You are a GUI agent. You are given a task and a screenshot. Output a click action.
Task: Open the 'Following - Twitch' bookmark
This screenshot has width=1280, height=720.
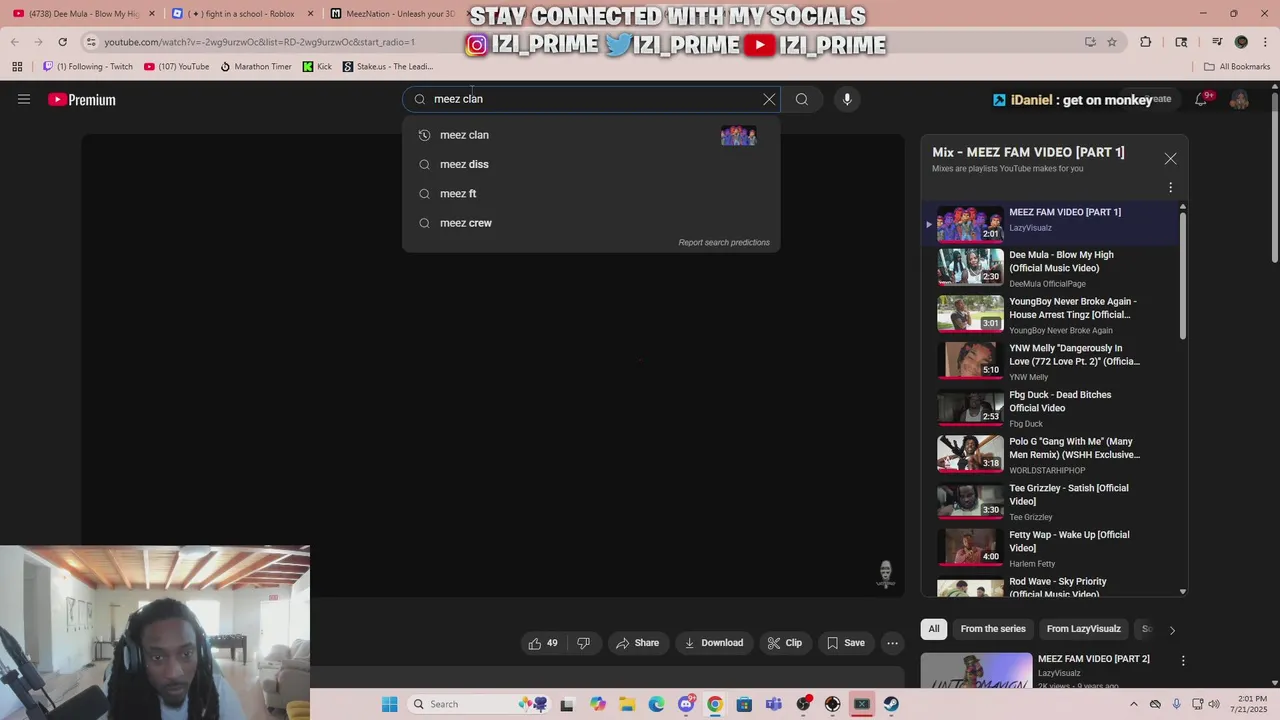pyautogui.click(x=88, y=67)
